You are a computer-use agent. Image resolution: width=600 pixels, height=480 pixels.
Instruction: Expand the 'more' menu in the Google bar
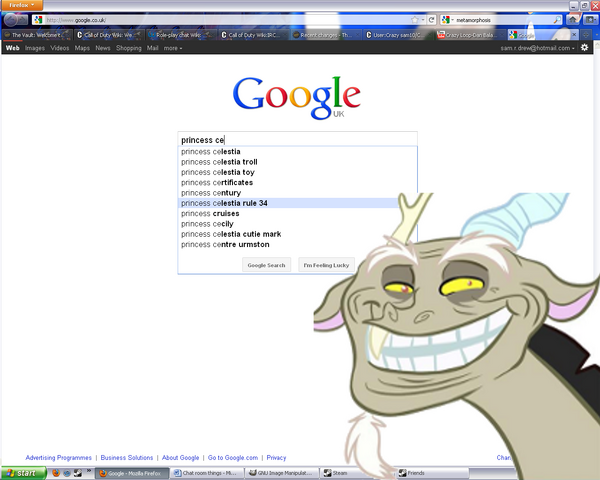coord(173,48)
